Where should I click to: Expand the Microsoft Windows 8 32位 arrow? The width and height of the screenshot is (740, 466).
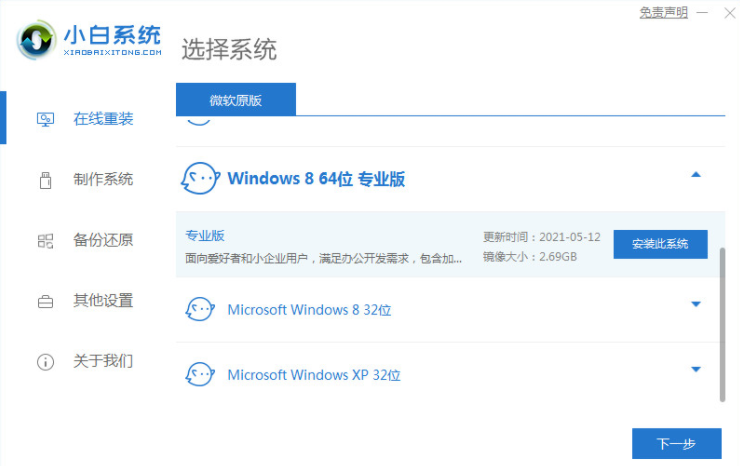click(x=696, y=304)
